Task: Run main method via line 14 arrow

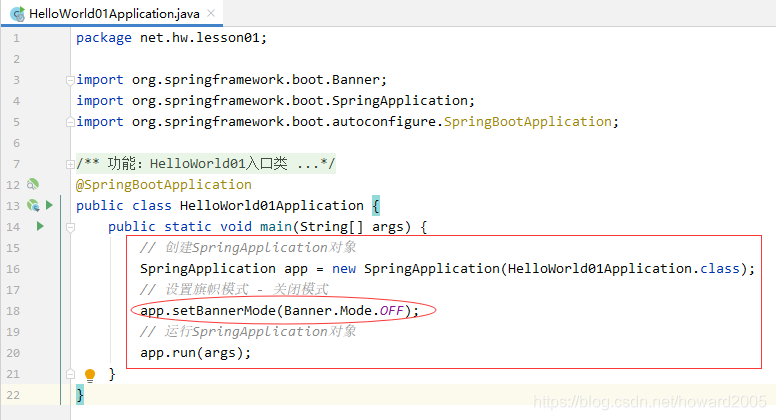Action: pyautogui.click(x=40, y=226)
